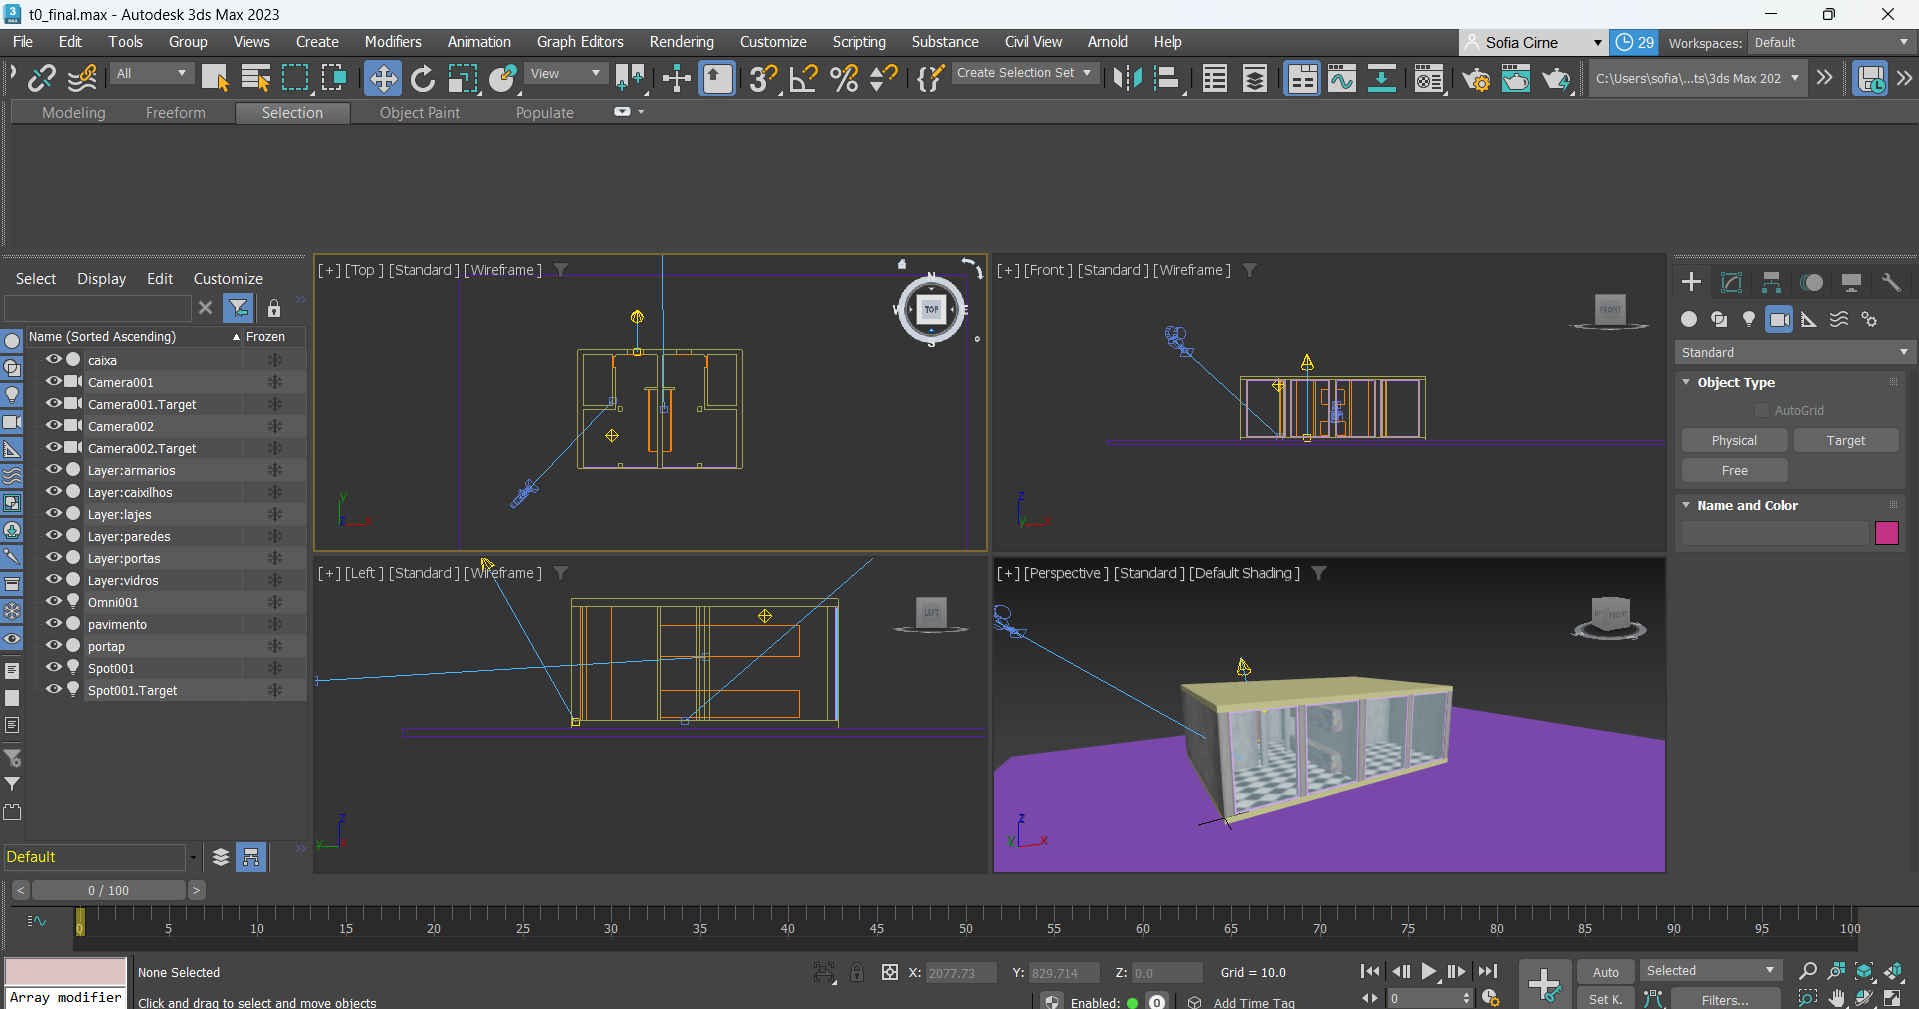Open the Rendering menu
Image resolution: width=1919 pixels, height=1009 pixels.
pos(681,42)
